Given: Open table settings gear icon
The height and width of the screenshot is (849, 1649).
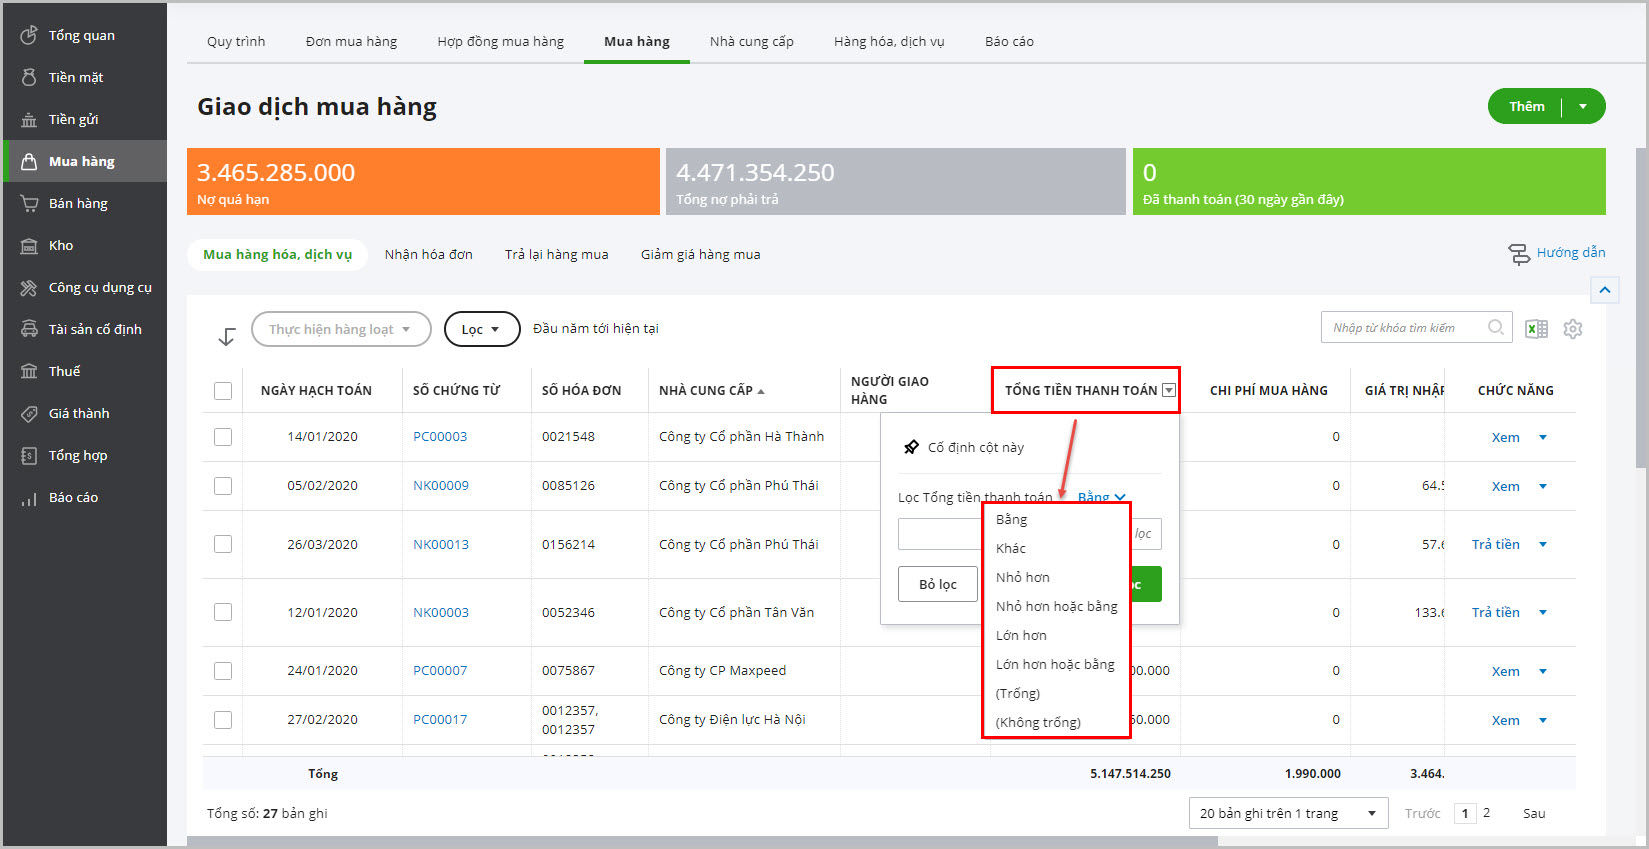Looking at the screenshot, I should (1573, 329).
